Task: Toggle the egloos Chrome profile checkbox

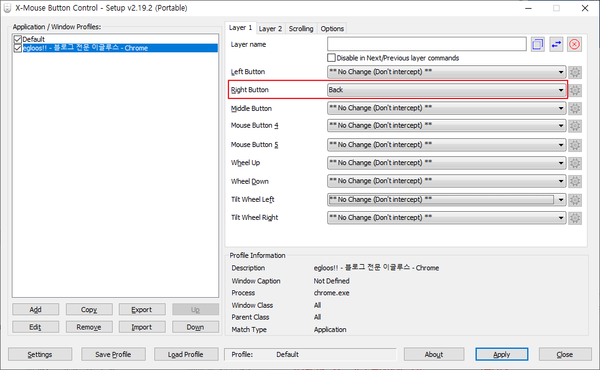Action: coord(18,48)
